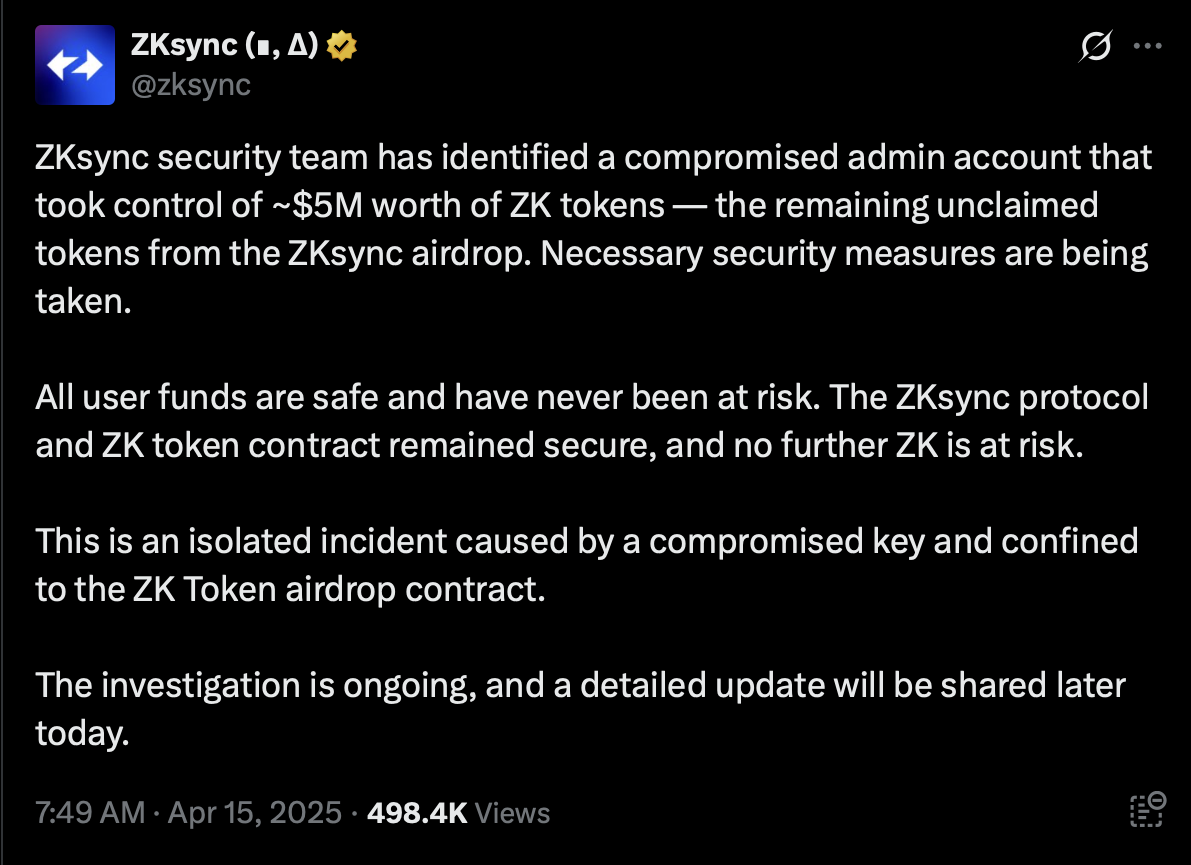Click the "All user funds are safe" paragraph
Viewport: 1191px width, 865px height.
[590, 422]
